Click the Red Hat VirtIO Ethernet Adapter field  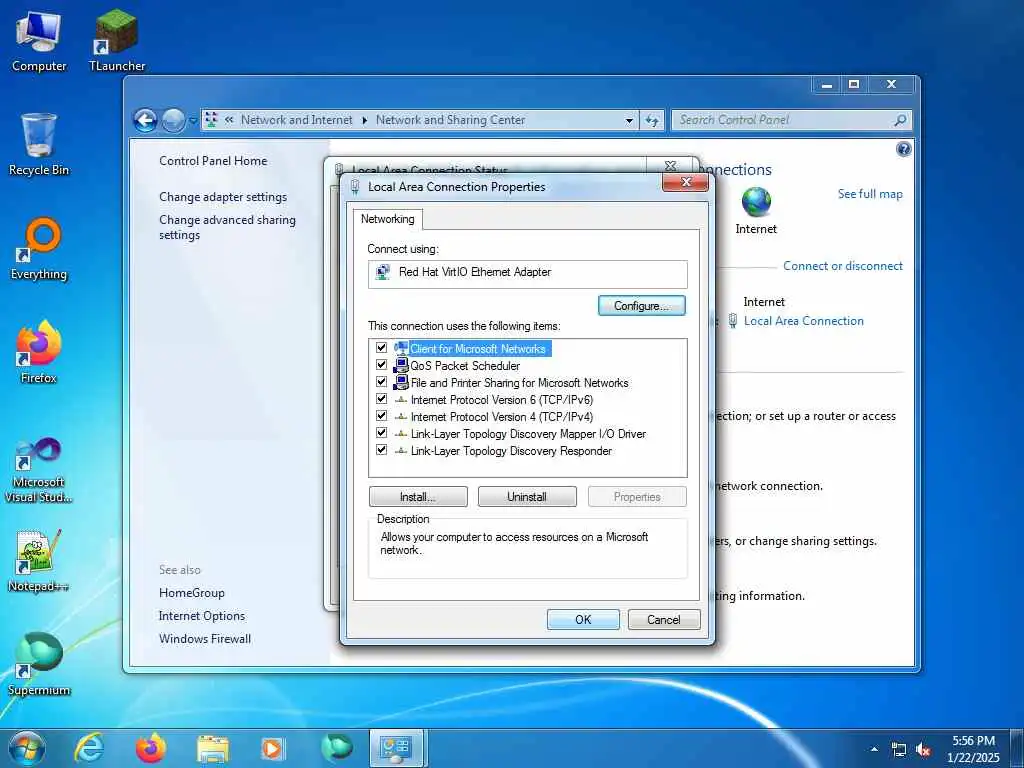[528, 274]
